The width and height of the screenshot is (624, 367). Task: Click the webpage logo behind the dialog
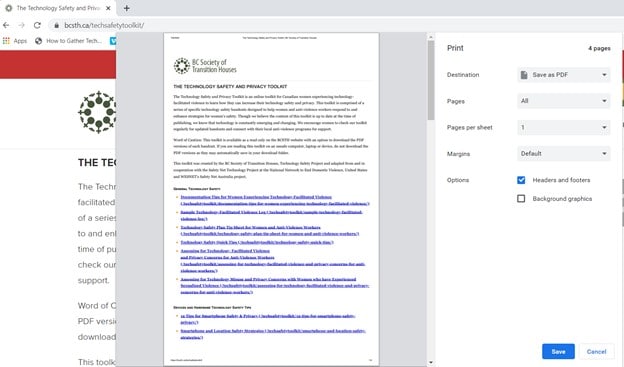(x=97, y=112)
